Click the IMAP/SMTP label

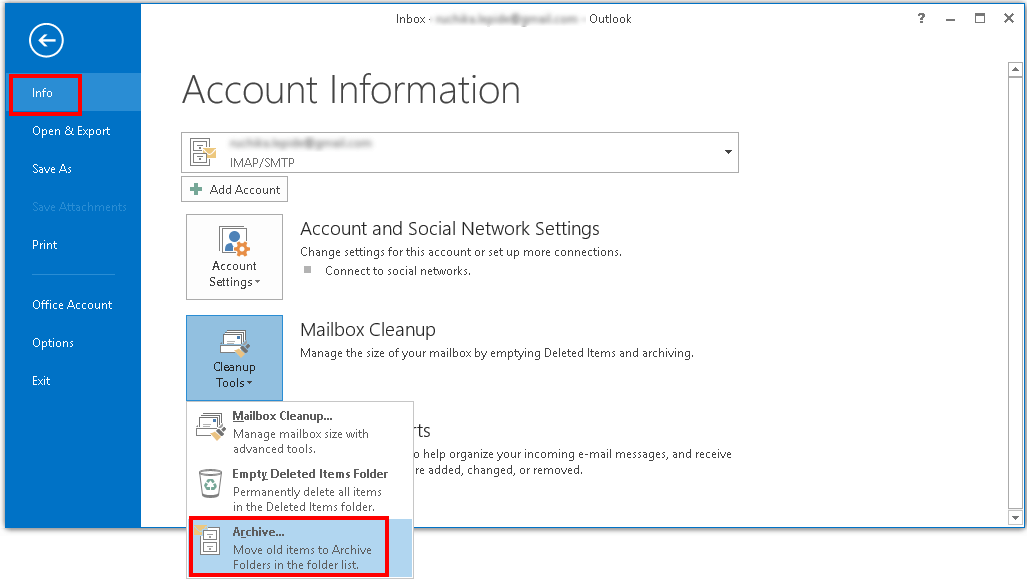click(x=262, y=162)
